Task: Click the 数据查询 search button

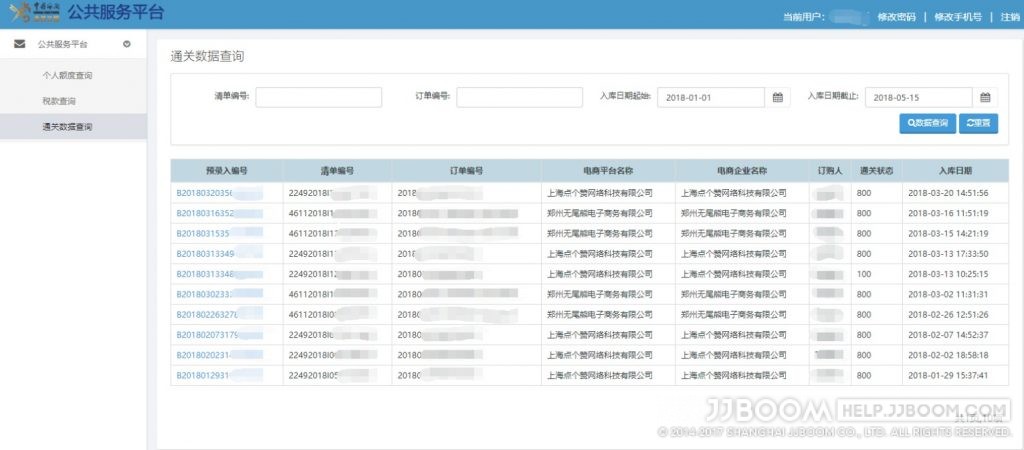Action: [x=927, y=123]
